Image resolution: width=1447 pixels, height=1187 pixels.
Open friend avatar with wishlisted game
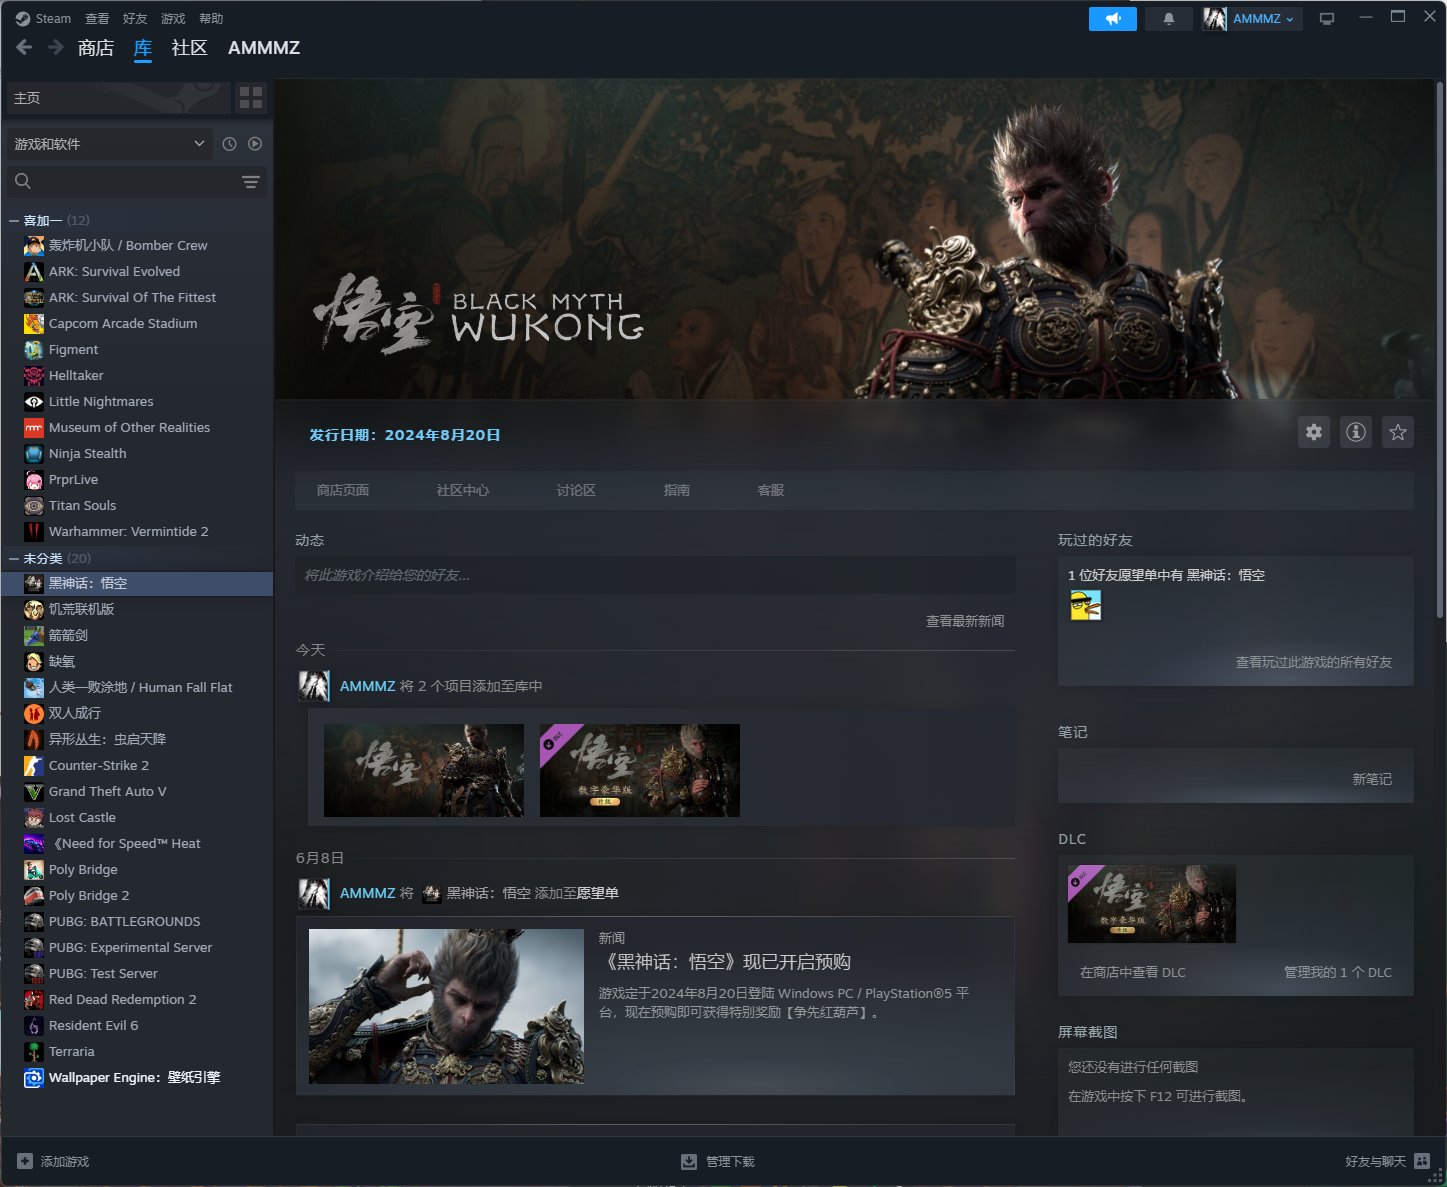[x=1085, y=605]
